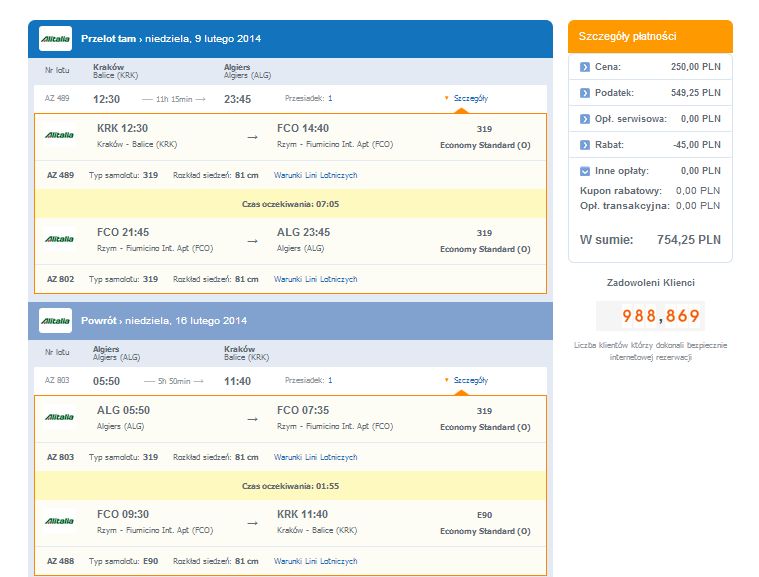Image resolution: width=759 pixels, height=577 pixels.
Task: Click the KRK 12:30 departure text
Action: (x=122, y=128)
